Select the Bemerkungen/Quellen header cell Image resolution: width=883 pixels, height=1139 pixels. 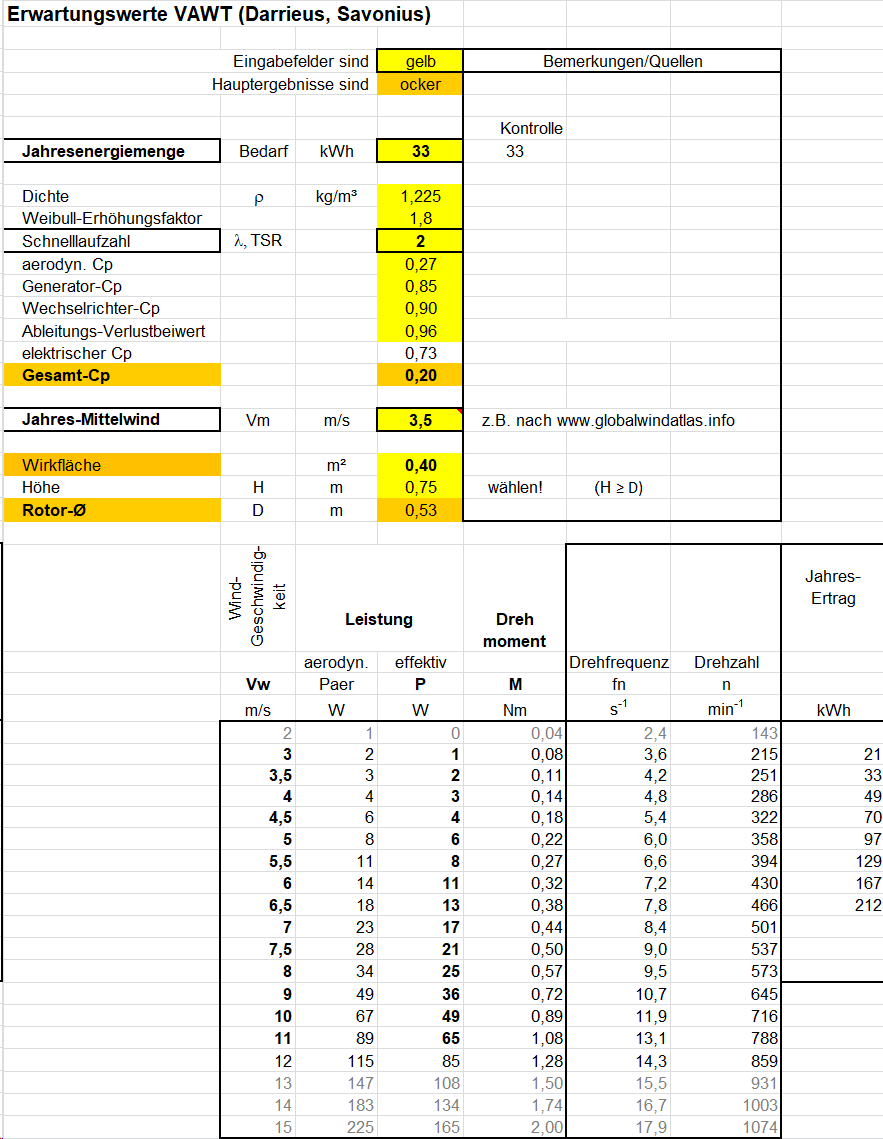(x=622, y=62)
